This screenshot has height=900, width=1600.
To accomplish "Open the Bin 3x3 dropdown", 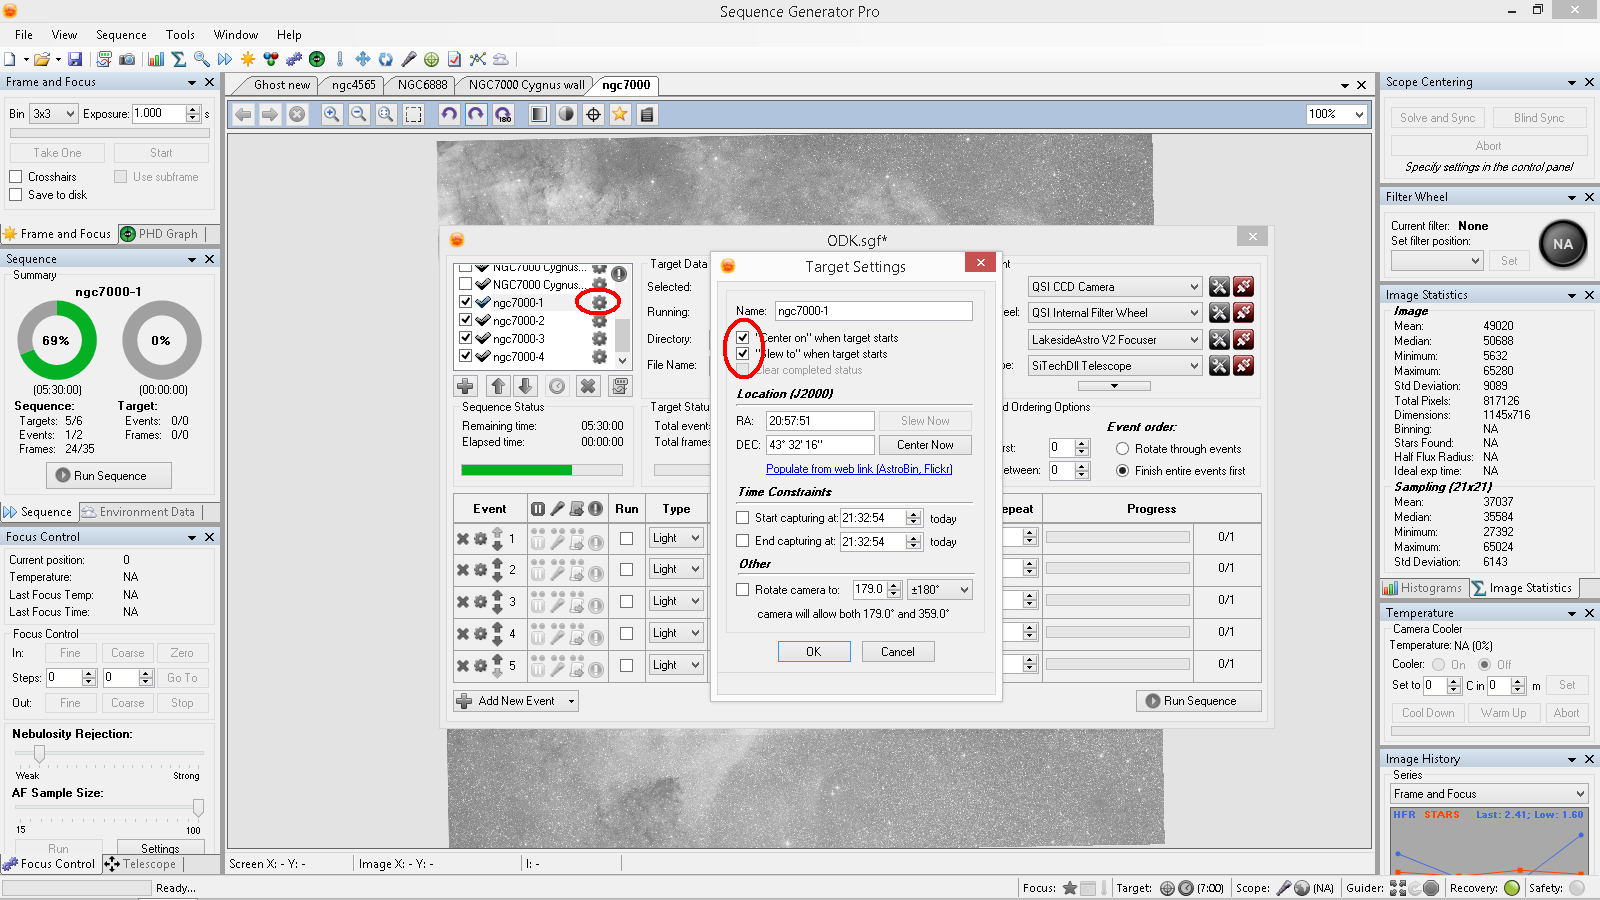I will (x=53, y=114).
